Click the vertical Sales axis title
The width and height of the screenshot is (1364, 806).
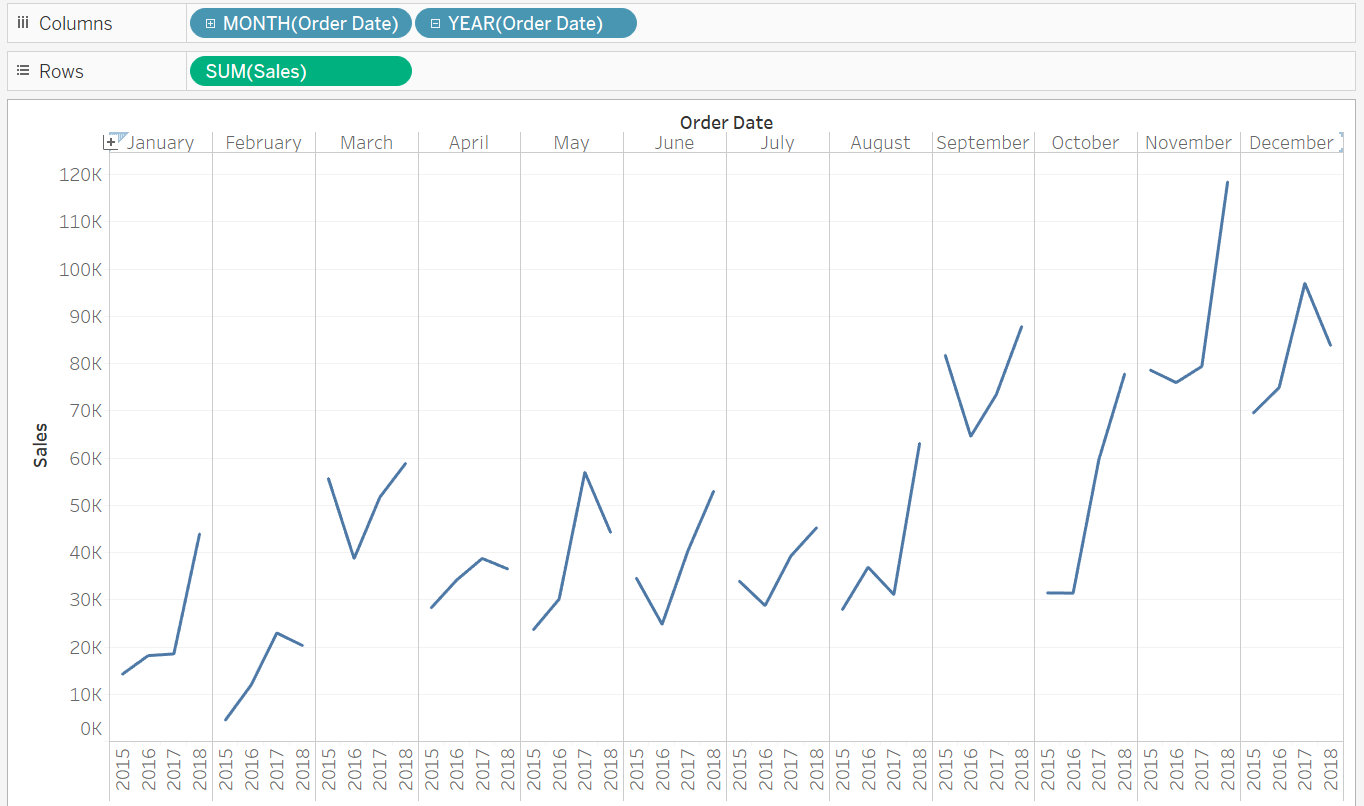41,445
